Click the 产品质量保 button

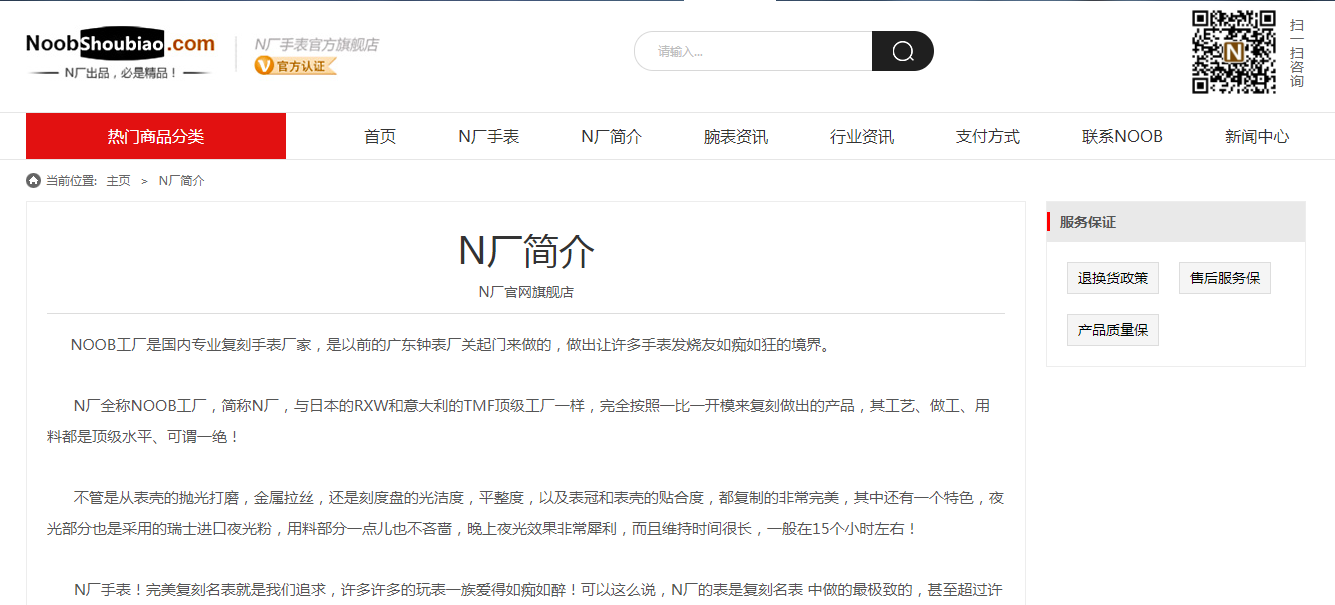1113,330
